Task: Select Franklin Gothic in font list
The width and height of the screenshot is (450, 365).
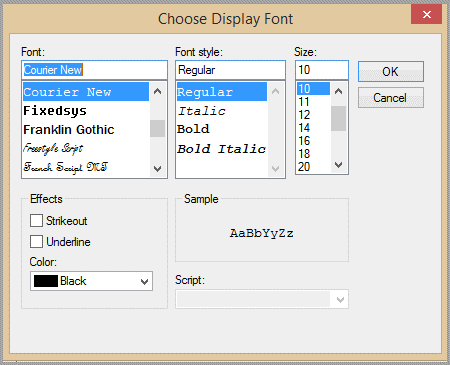Action: tap(86, 129)
